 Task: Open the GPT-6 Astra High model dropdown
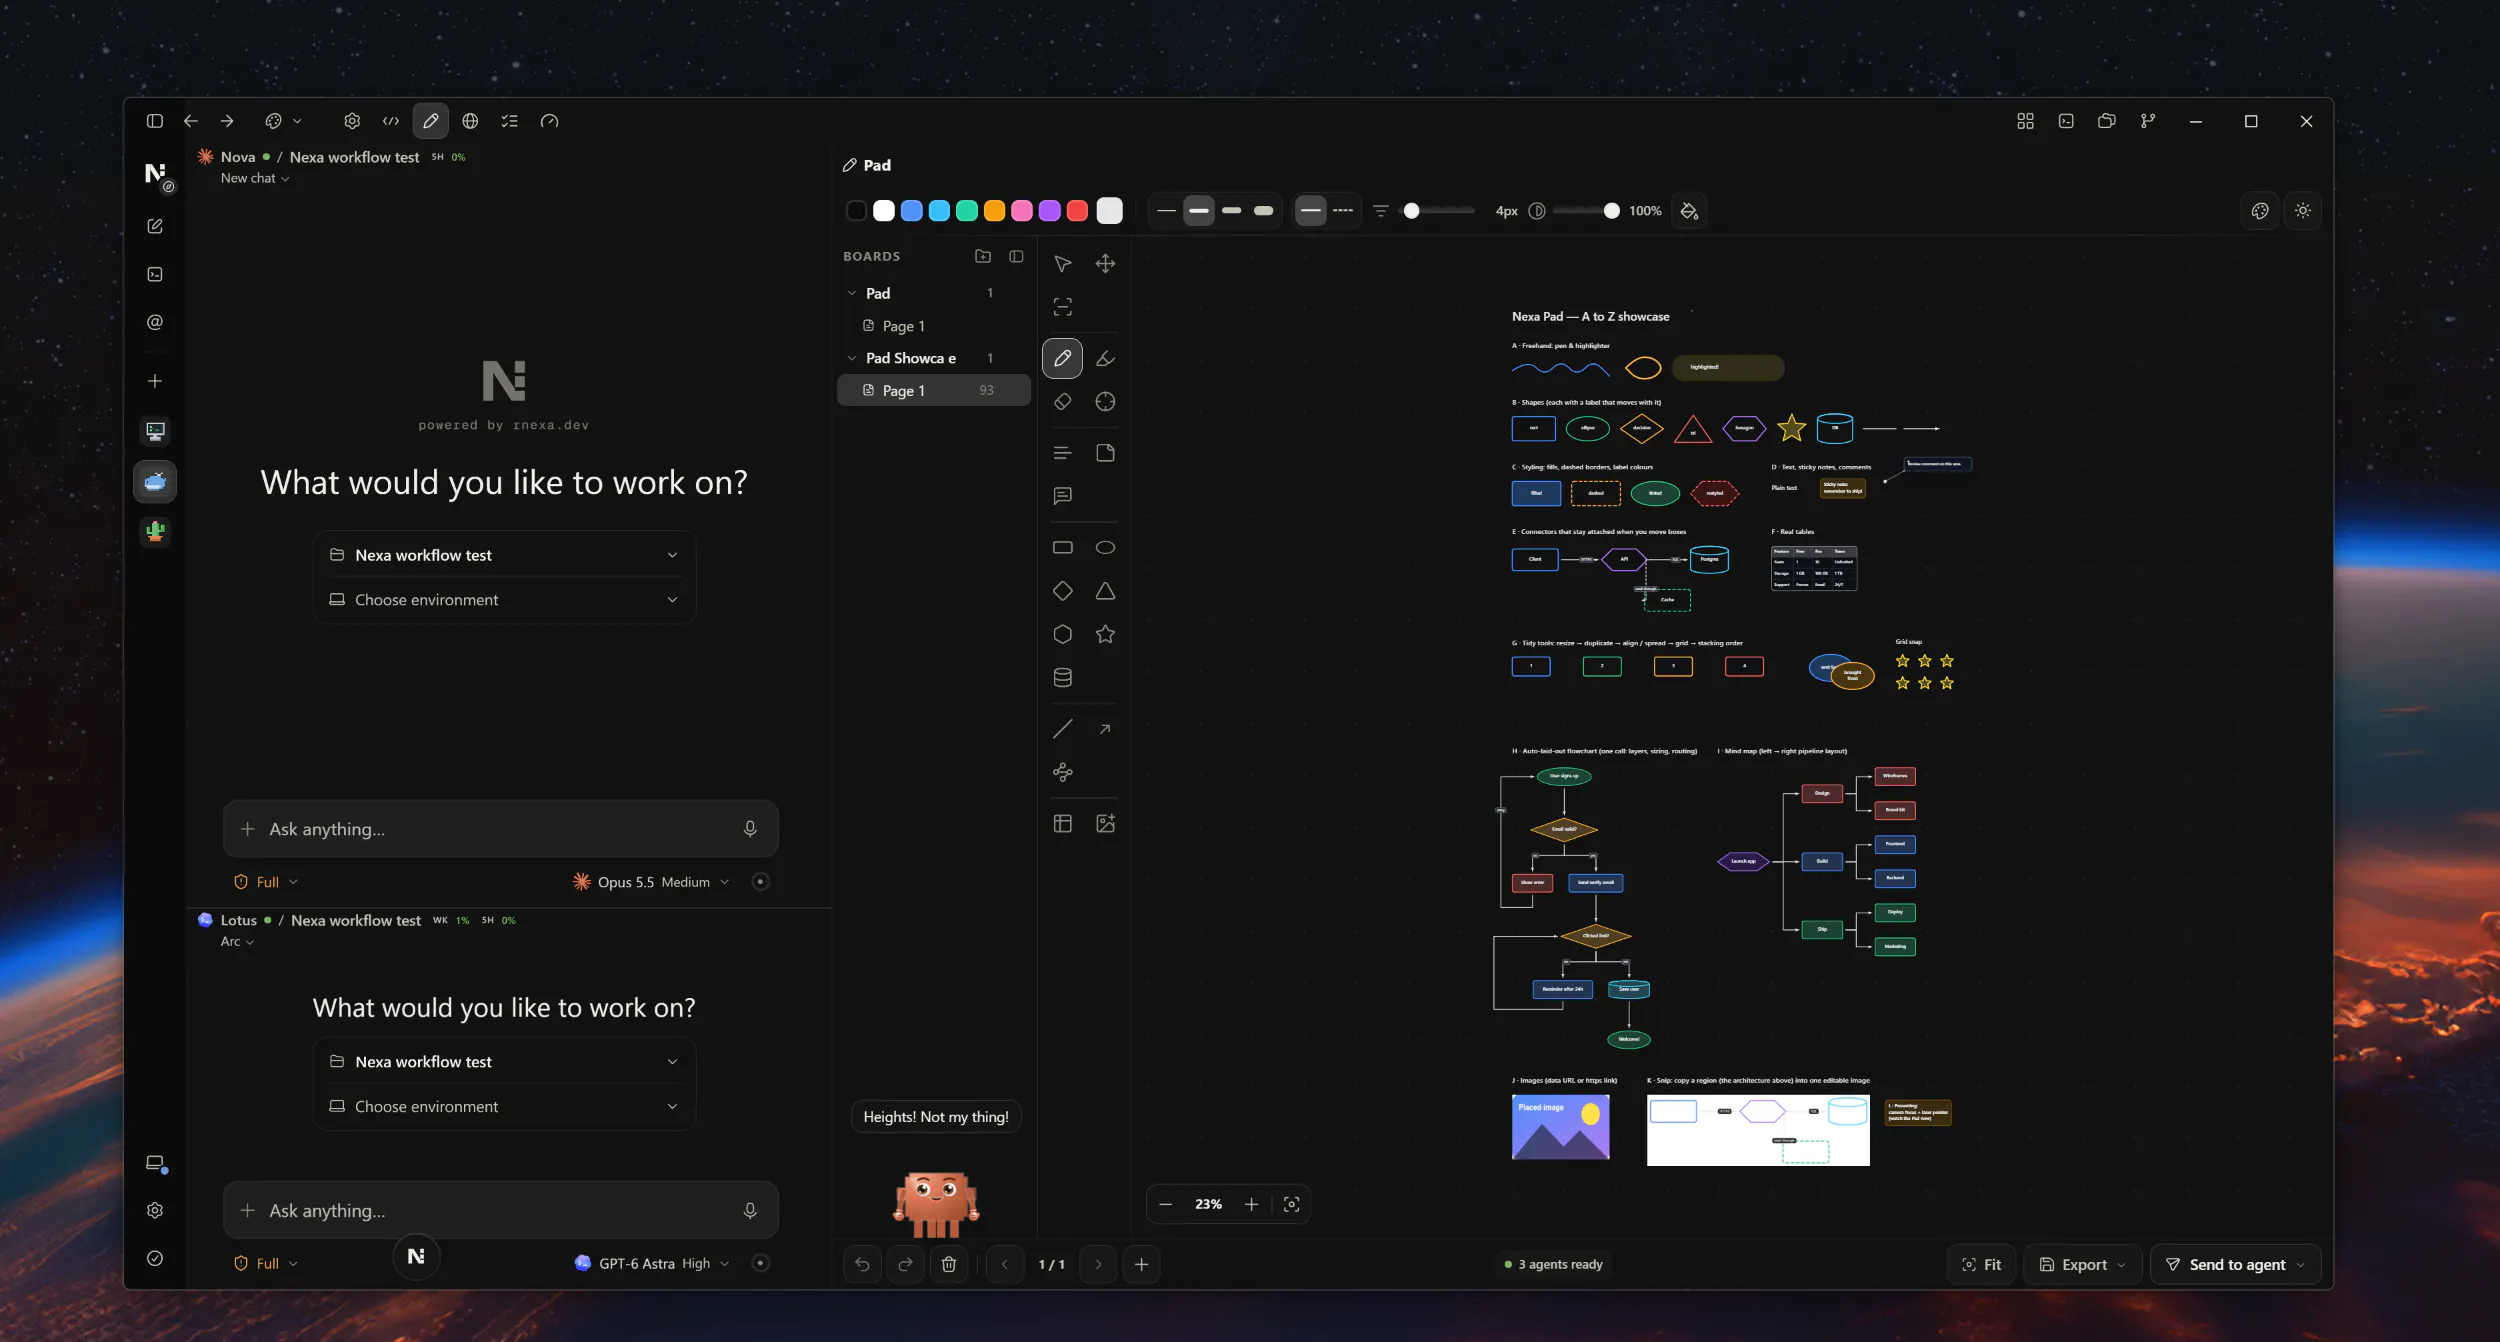pyautogui.click(x=652, y=1263)
